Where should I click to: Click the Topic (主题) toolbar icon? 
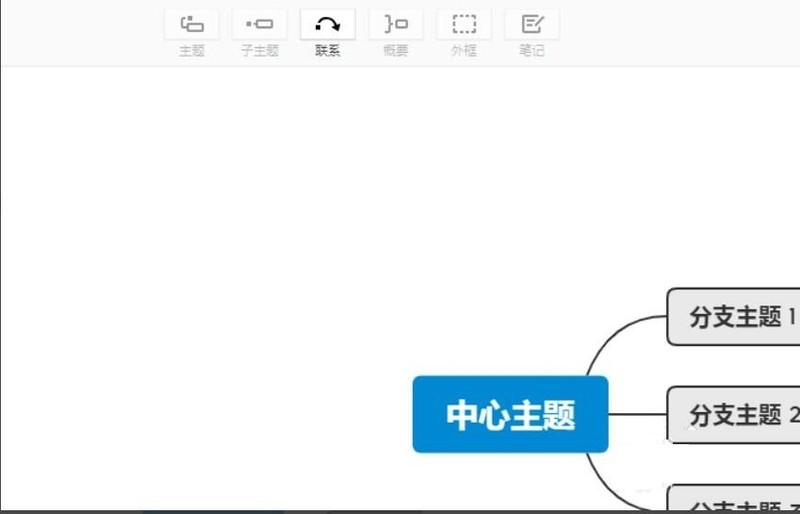point(191,24)
